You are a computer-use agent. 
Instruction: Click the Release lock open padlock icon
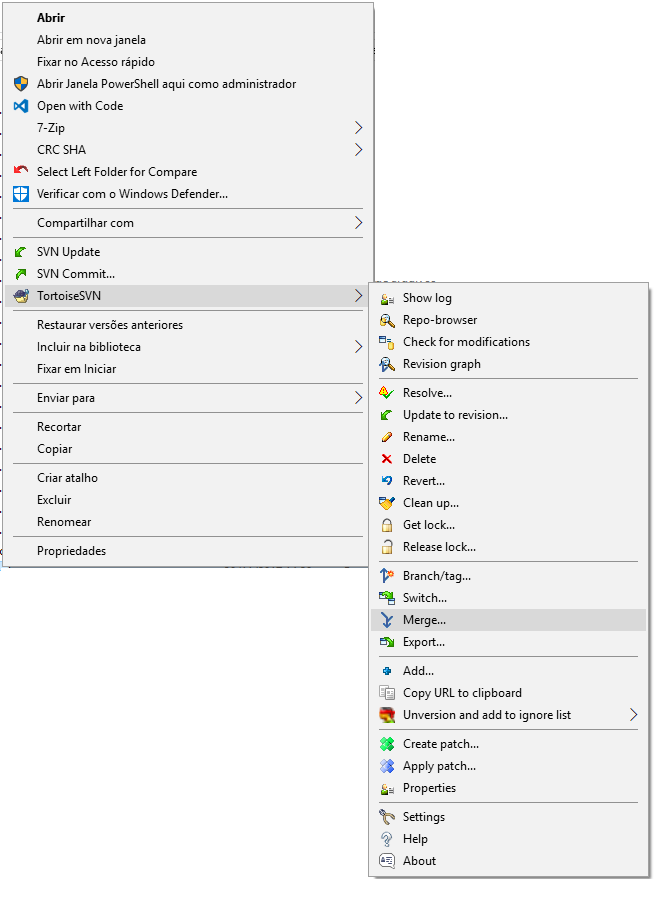click(387, 547)
